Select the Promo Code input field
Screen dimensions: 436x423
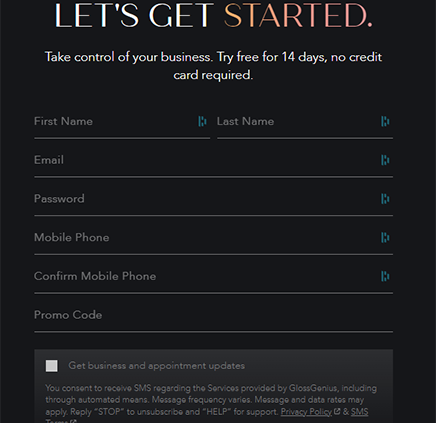coord(213,318)
